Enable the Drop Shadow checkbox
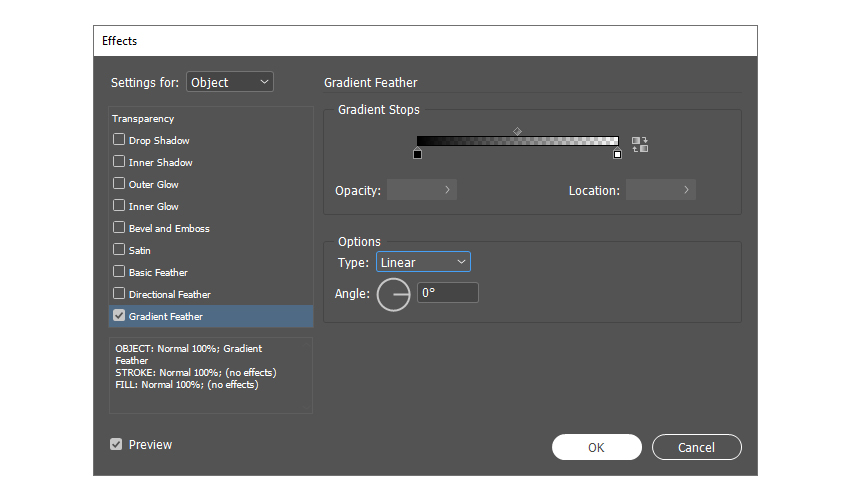 tap(119, 139)
